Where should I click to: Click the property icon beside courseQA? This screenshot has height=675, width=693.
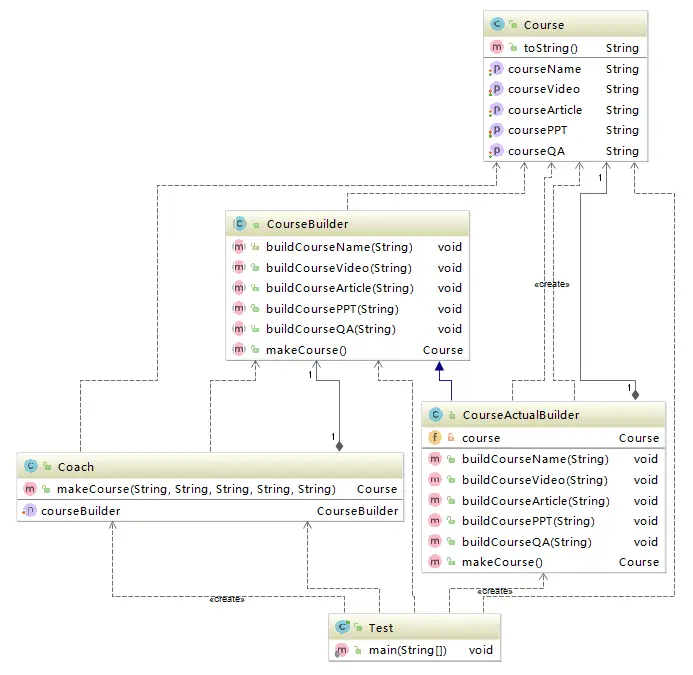tap(496, 151)
